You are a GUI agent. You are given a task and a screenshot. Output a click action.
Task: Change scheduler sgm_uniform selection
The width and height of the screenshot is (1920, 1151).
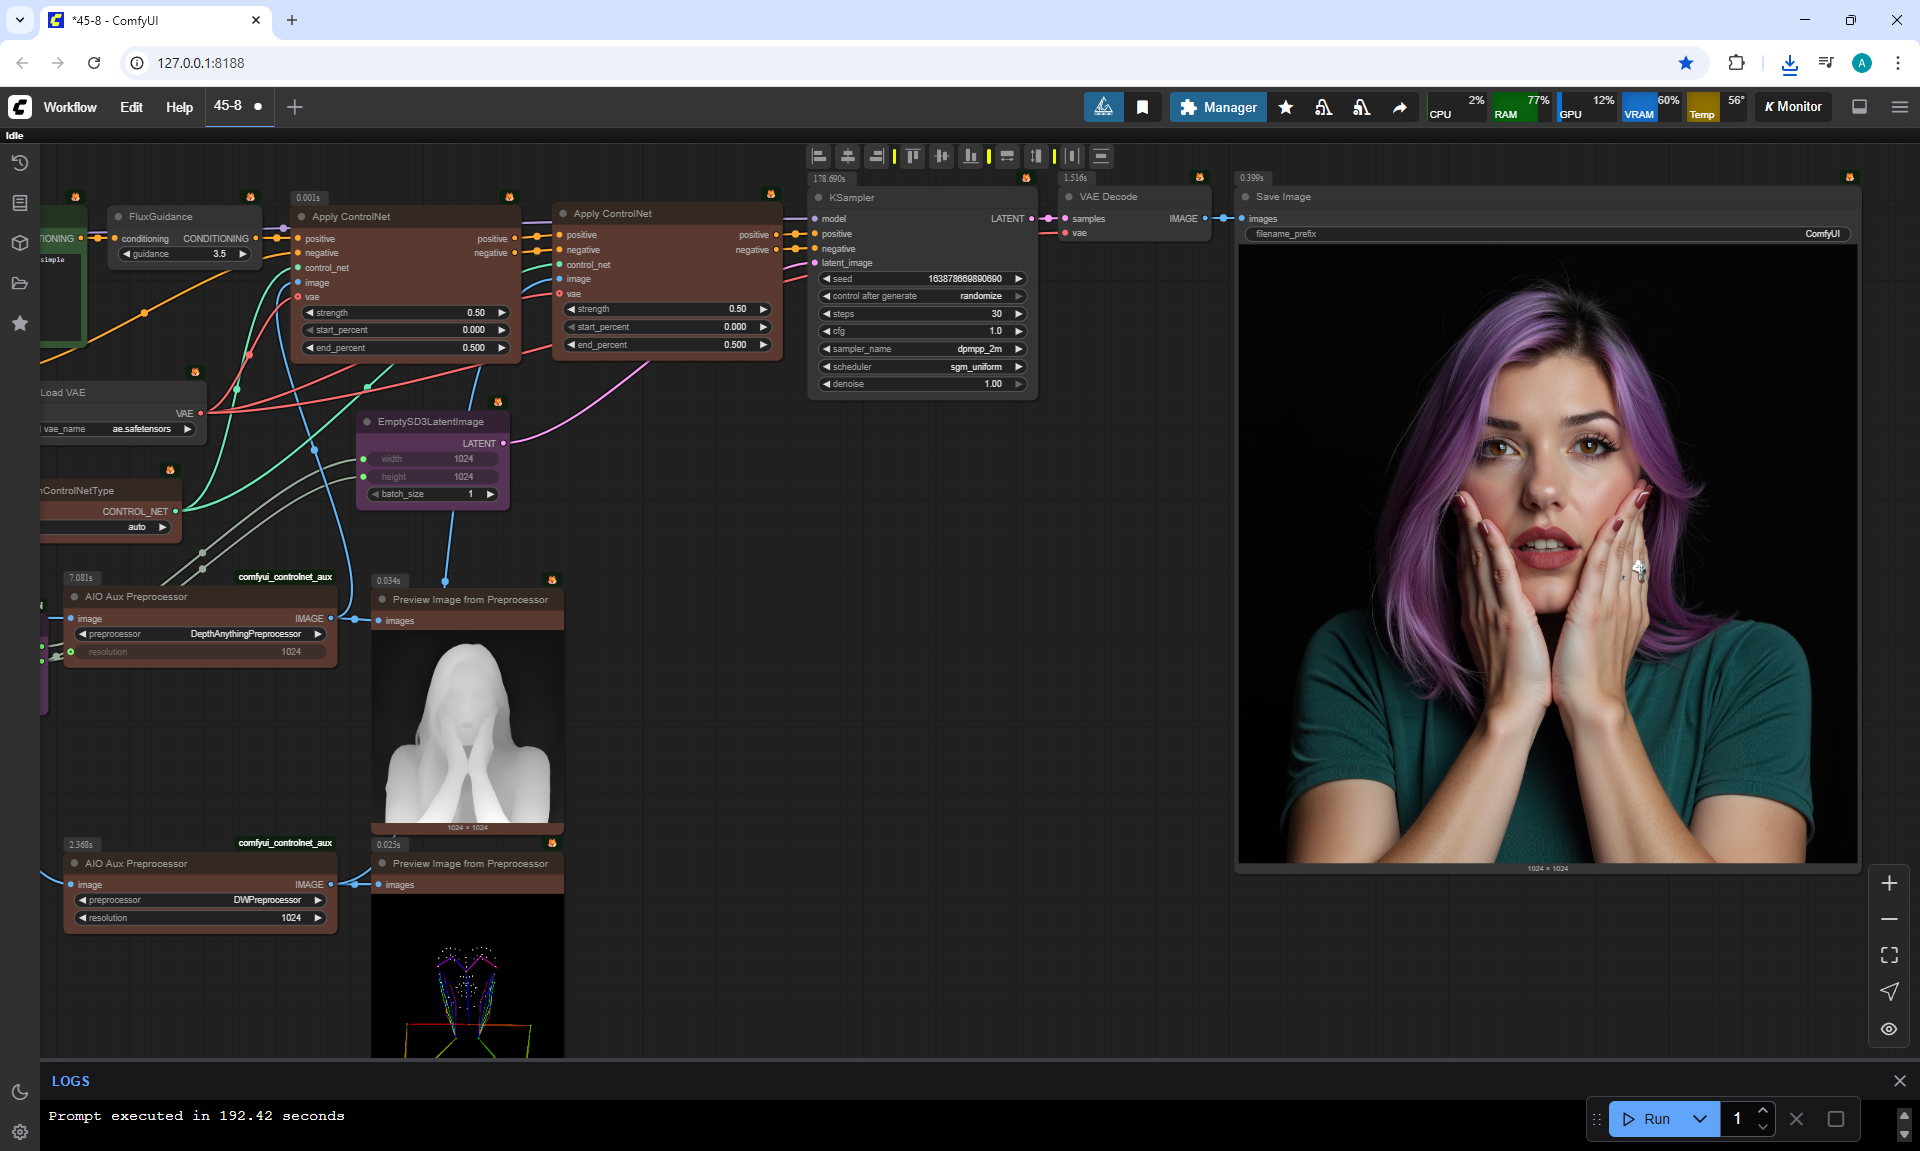921,367
